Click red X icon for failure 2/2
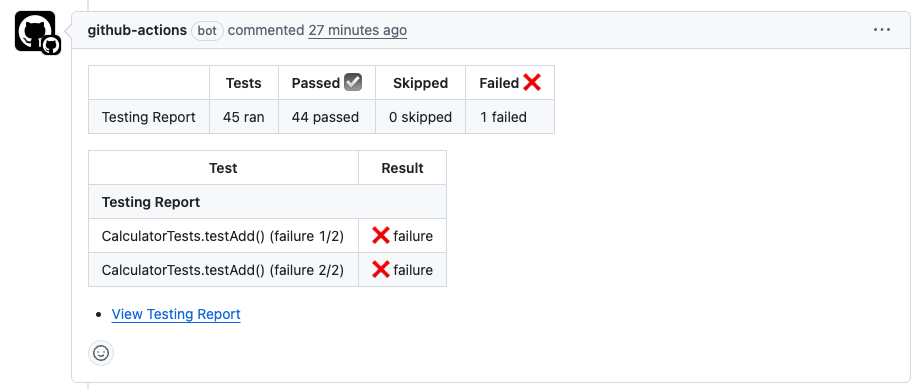Viewport: 921px width, 389px height. coord(381,270)
